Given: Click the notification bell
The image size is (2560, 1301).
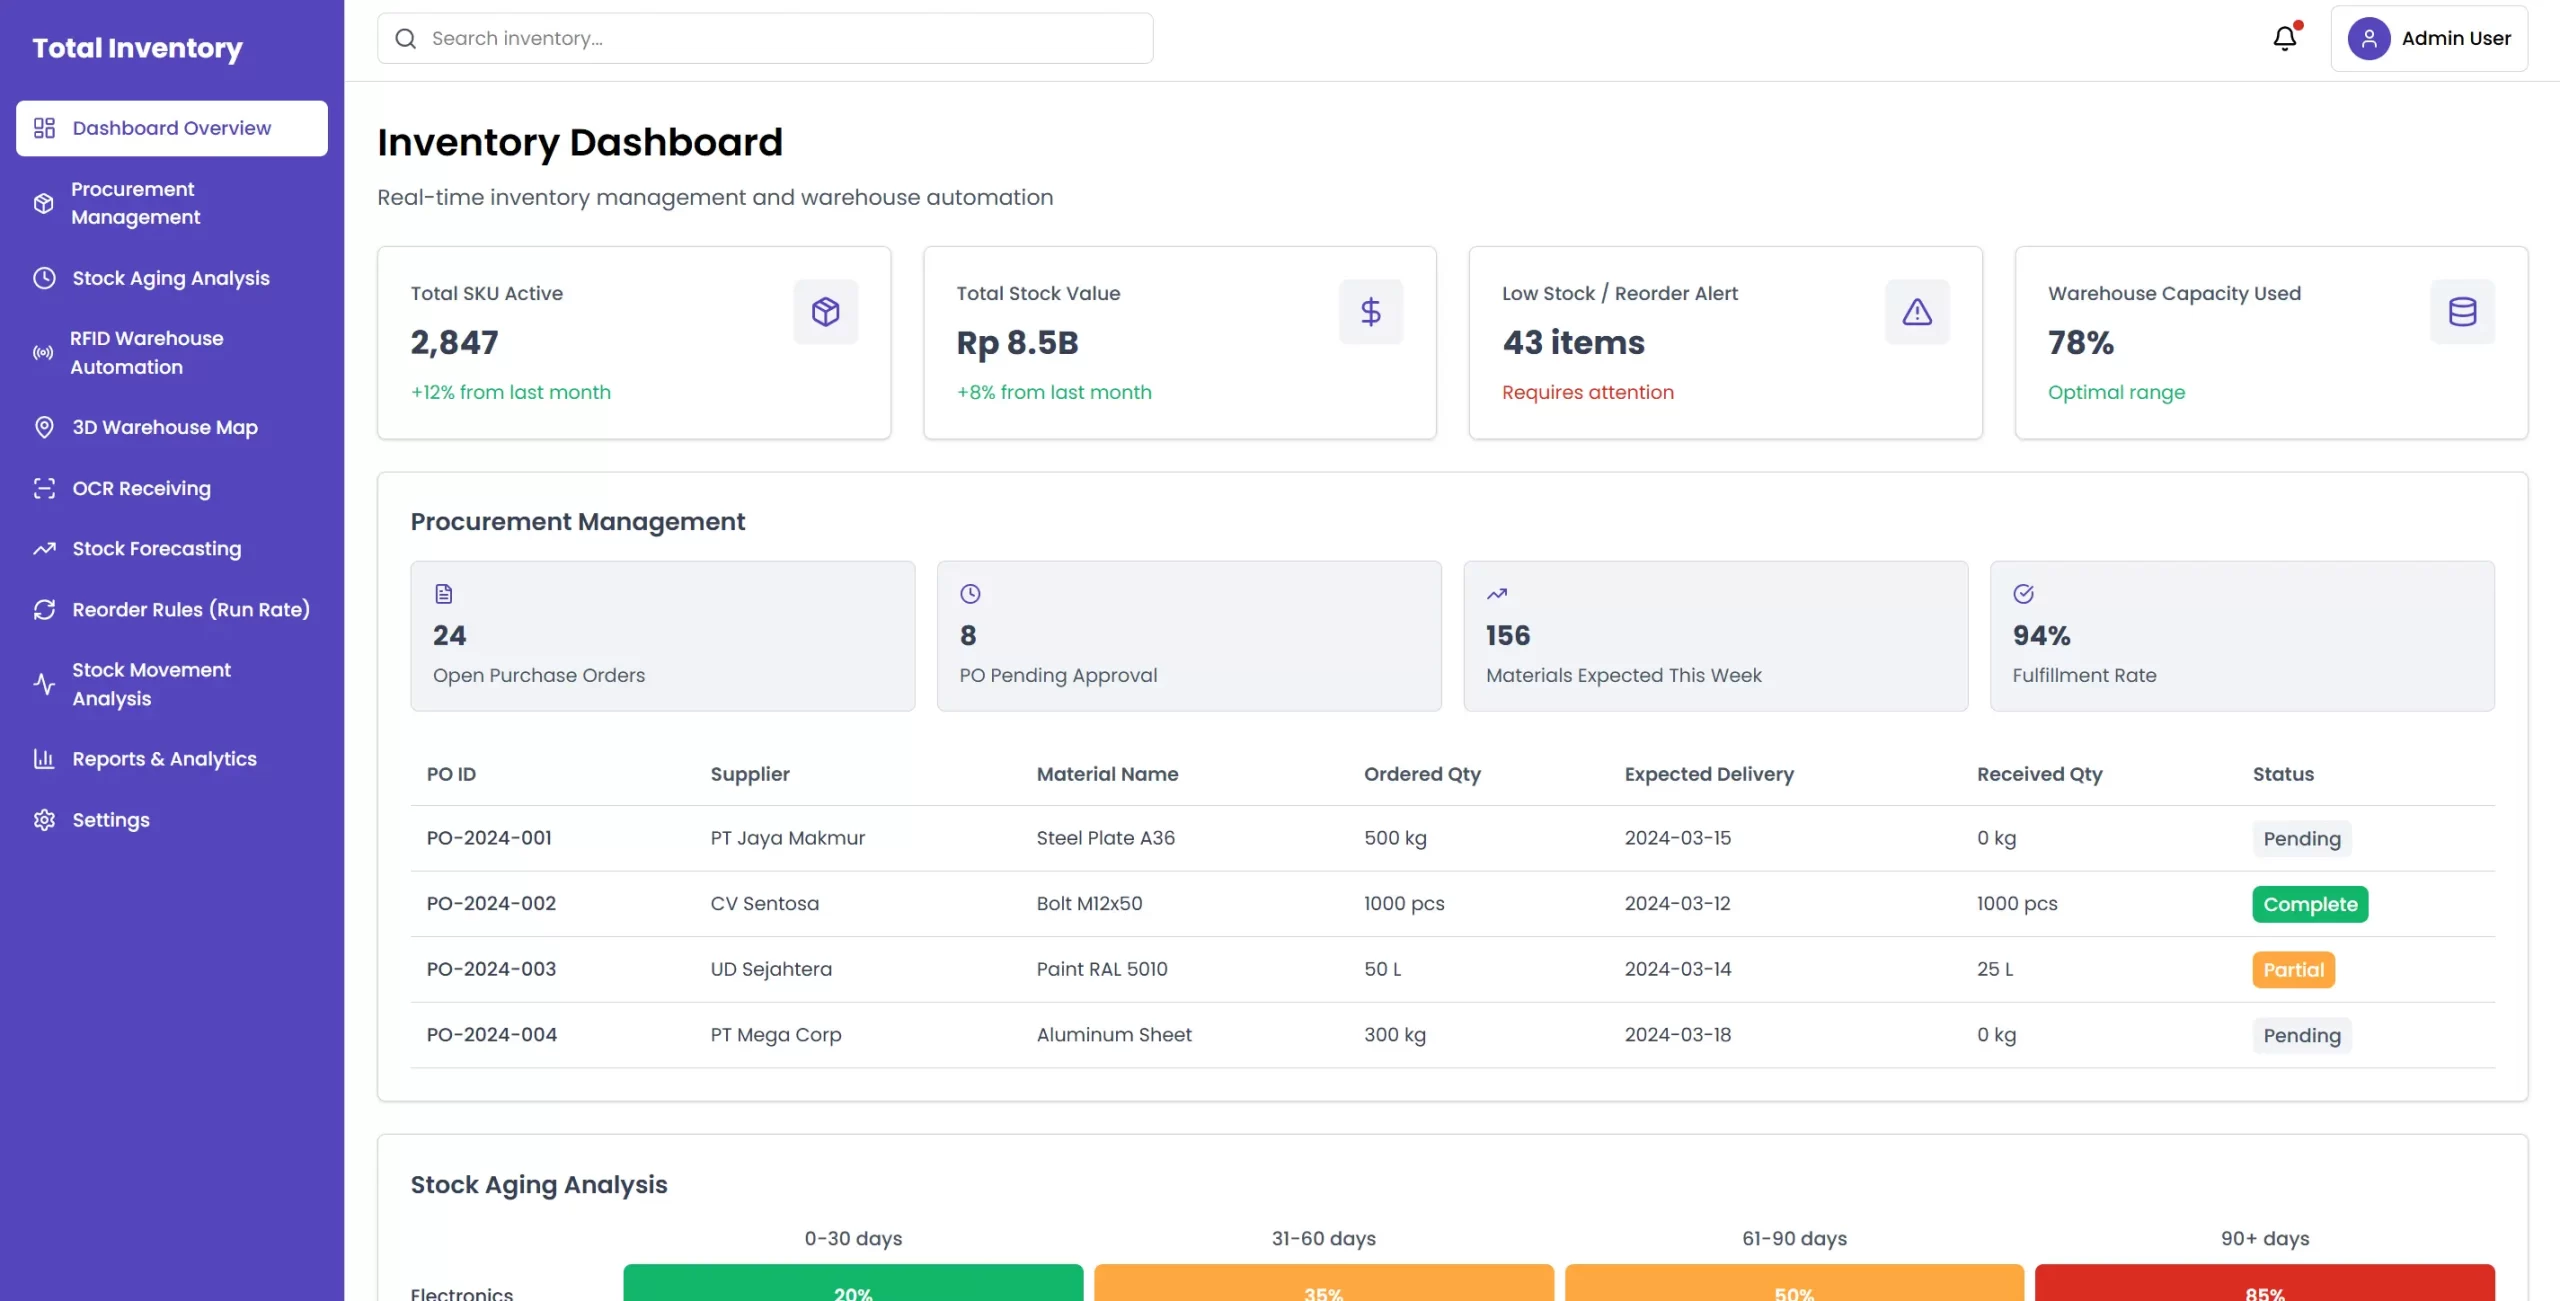Looking at the screenshot, I should (2287, 38).
